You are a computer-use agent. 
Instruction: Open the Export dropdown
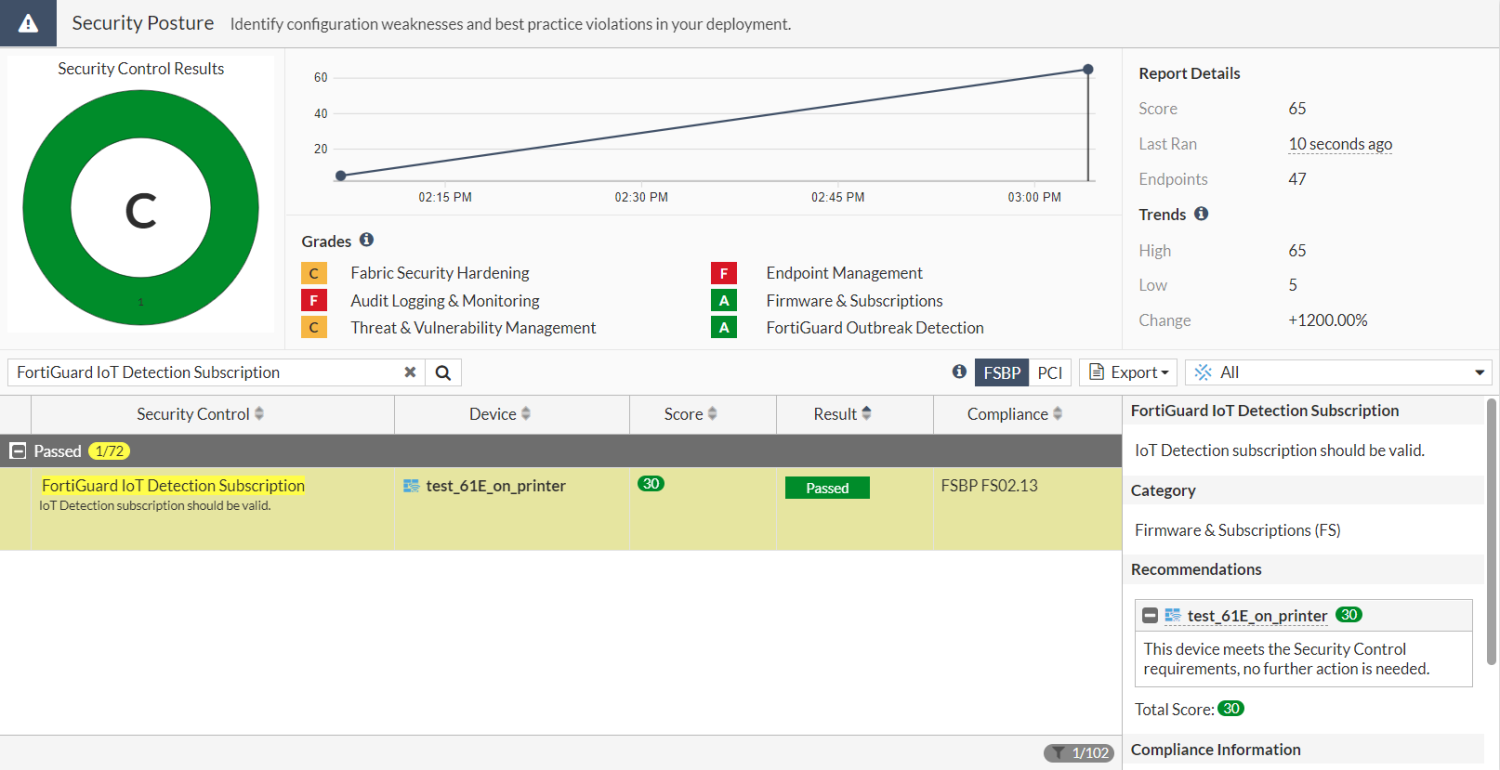pos(1128,372)
